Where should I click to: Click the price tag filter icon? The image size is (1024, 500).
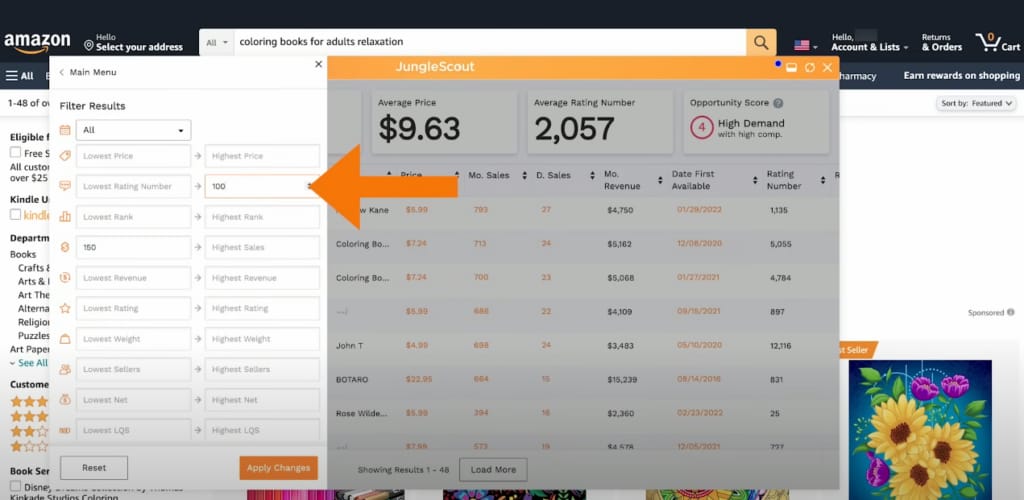pyautogui.click(x=65, y=156)
